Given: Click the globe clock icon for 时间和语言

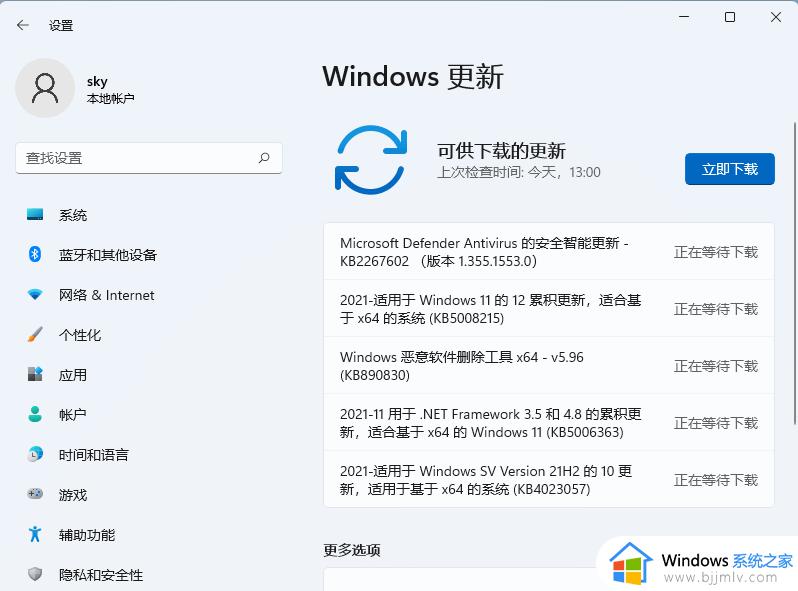Looking at the screenshot, I should click(35, 454).
